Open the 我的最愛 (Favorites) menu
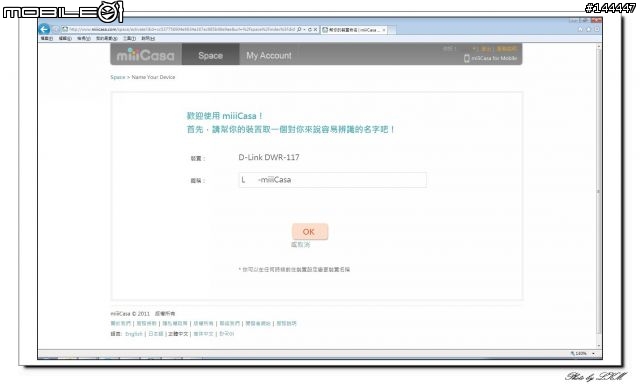This screenshot has width=640, height=388. click(x=107, y=38)
